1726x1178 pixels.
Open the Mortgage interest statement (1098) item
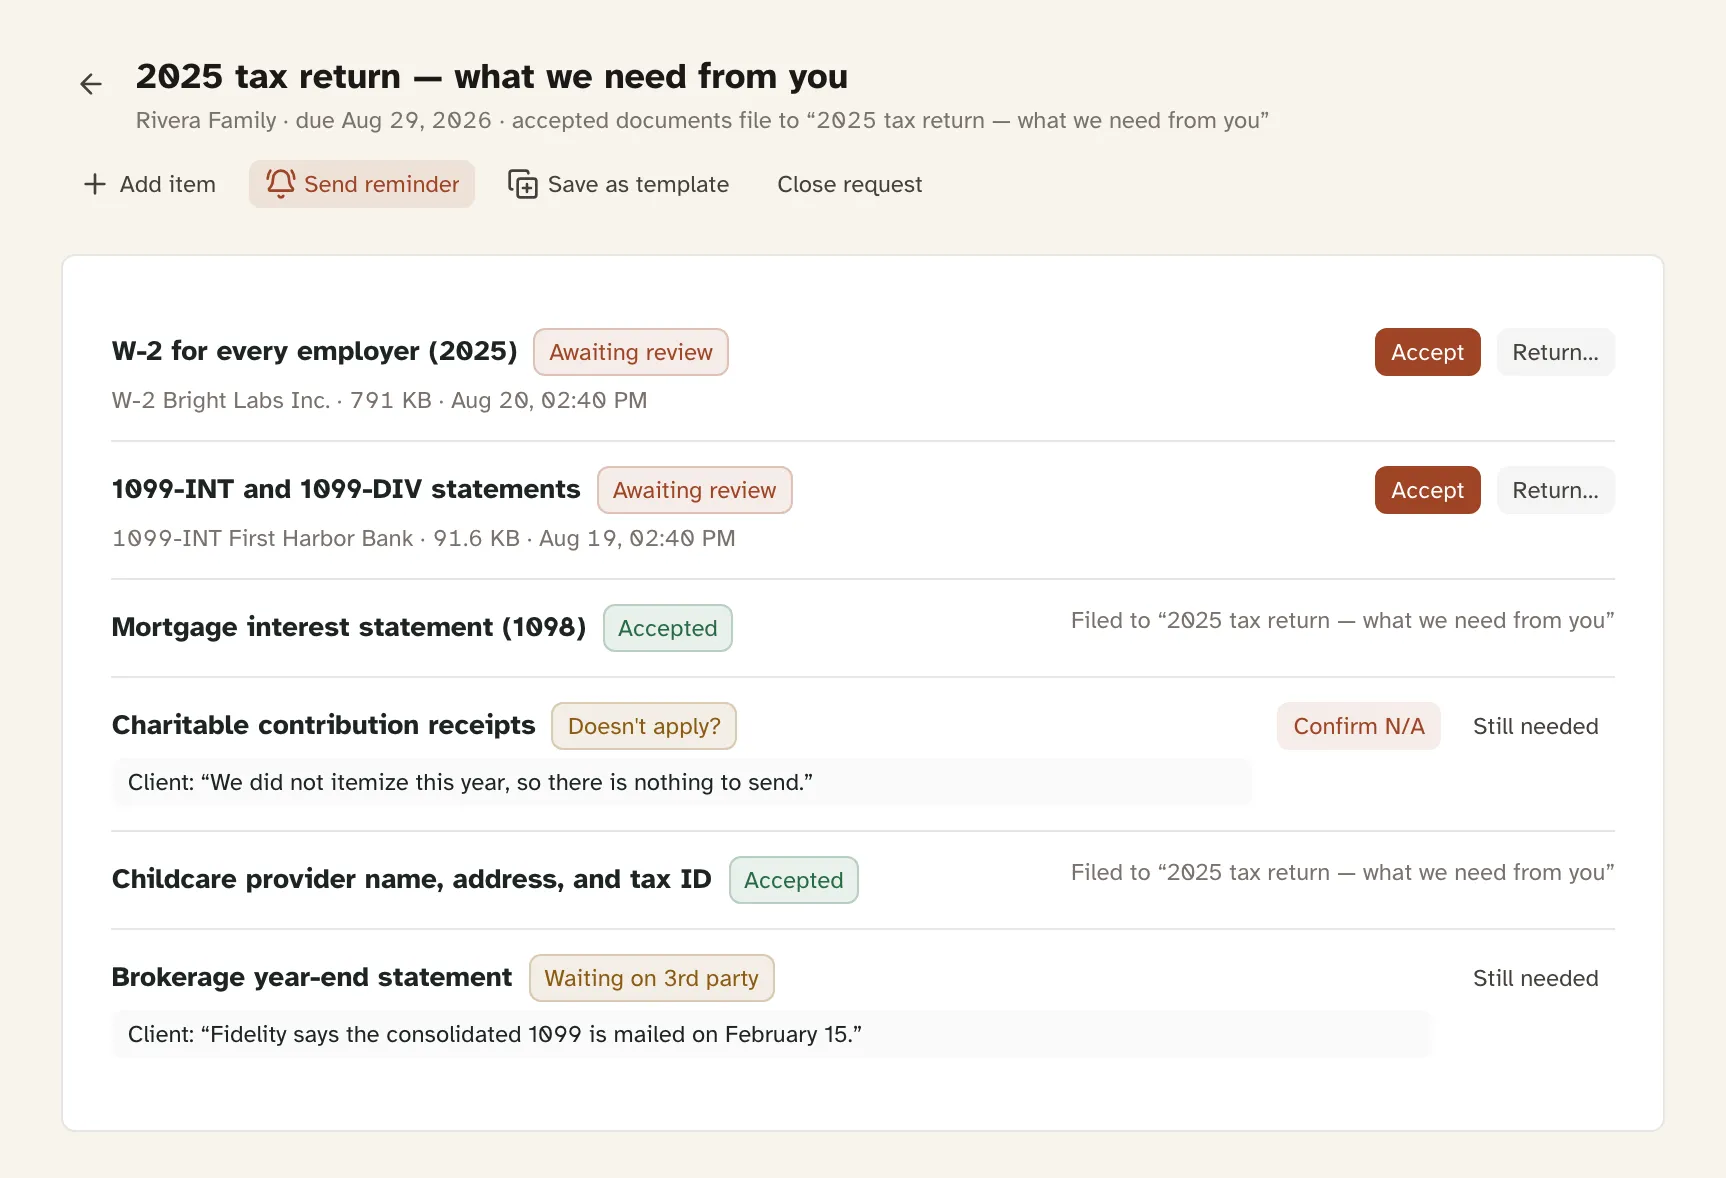click(x=348, y=627)
